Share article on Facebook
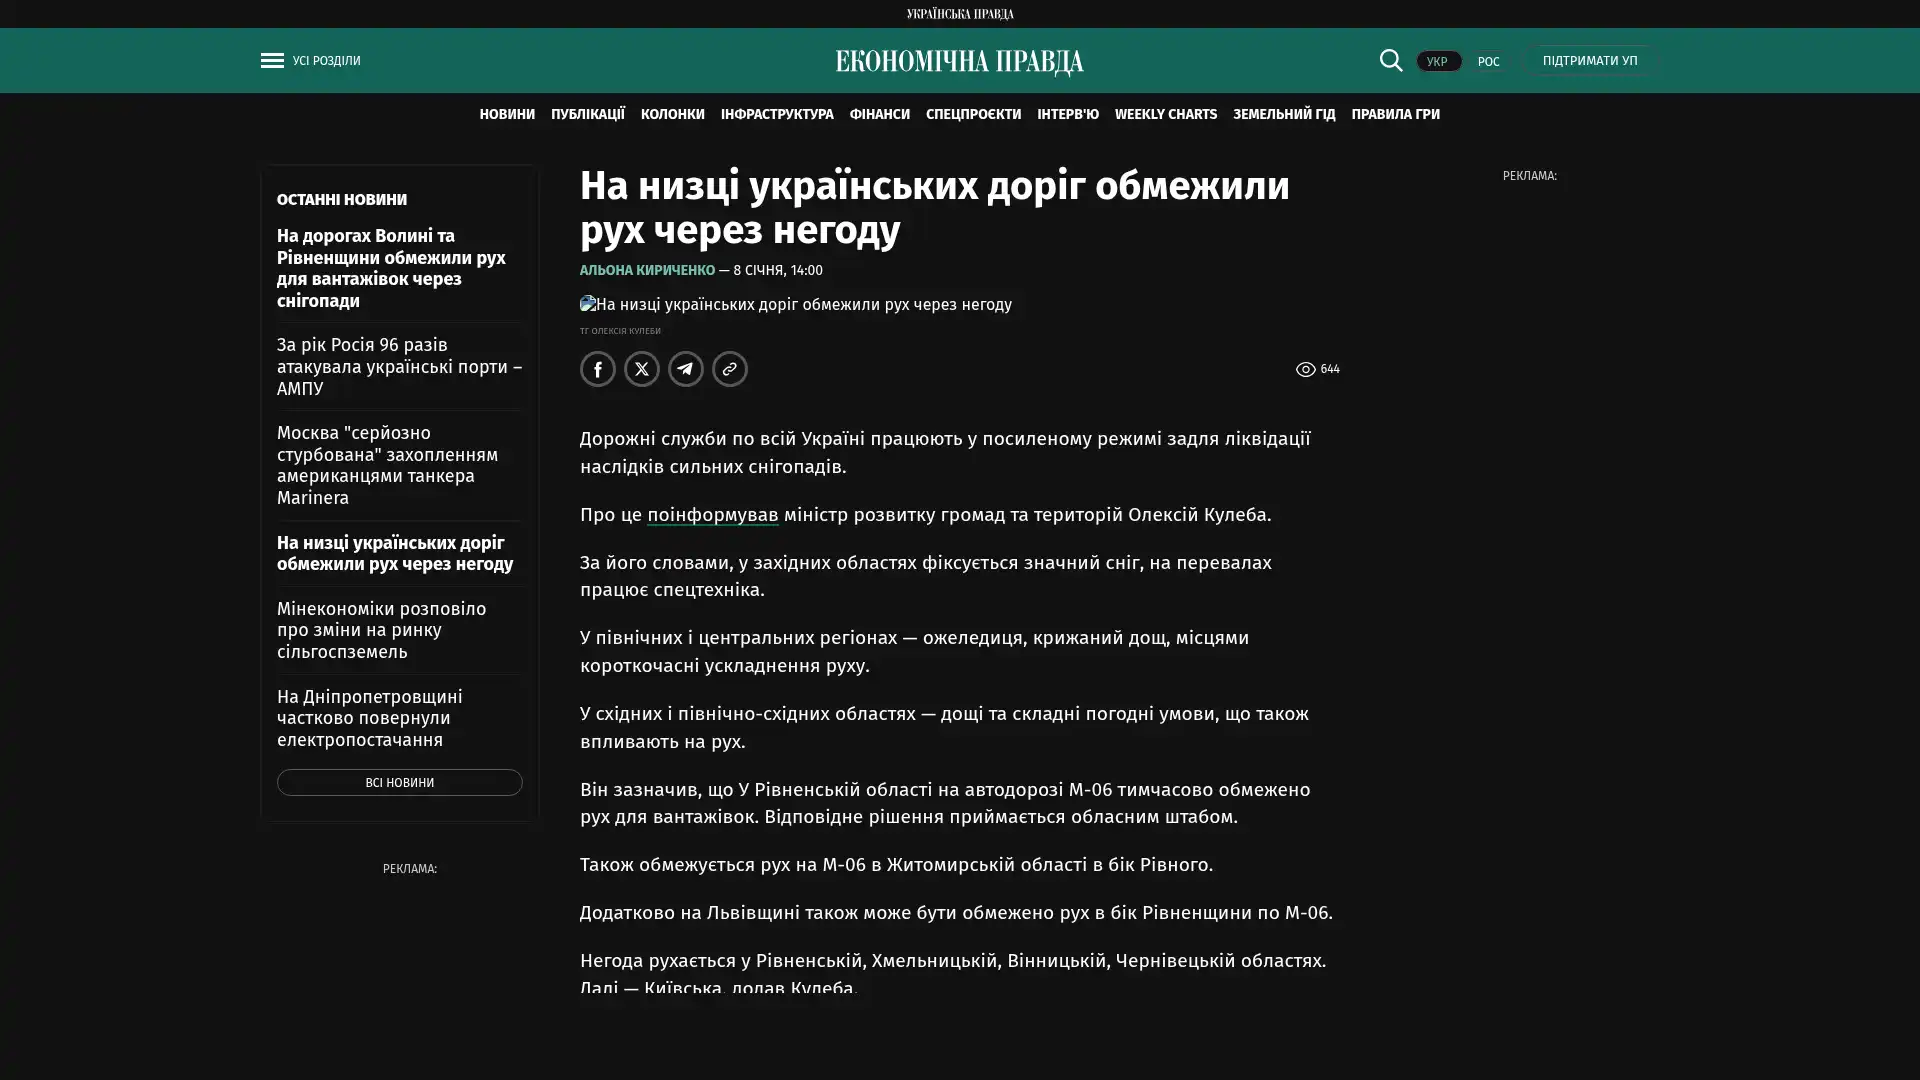Image resolution: width=1920 pixels, height=1080 pixels. (x=598, y=369)
